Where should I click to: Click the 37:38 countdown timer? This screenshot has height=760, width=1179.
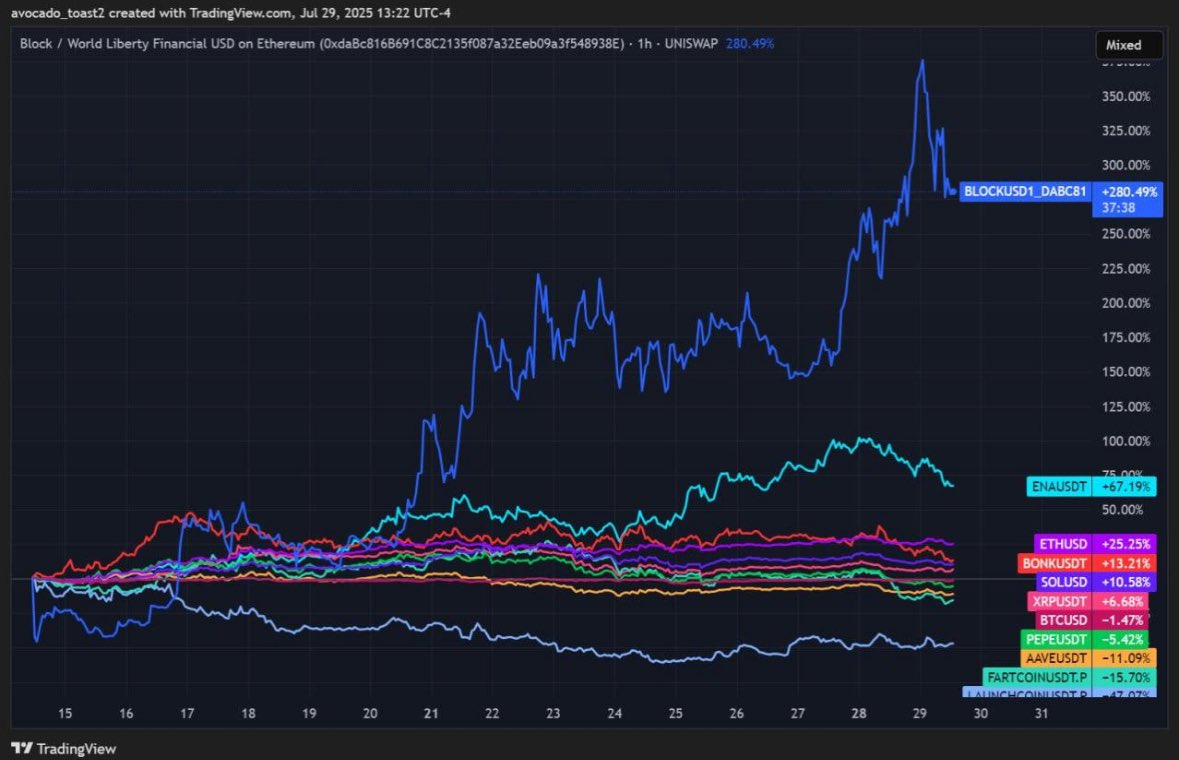pos(1118,208)
